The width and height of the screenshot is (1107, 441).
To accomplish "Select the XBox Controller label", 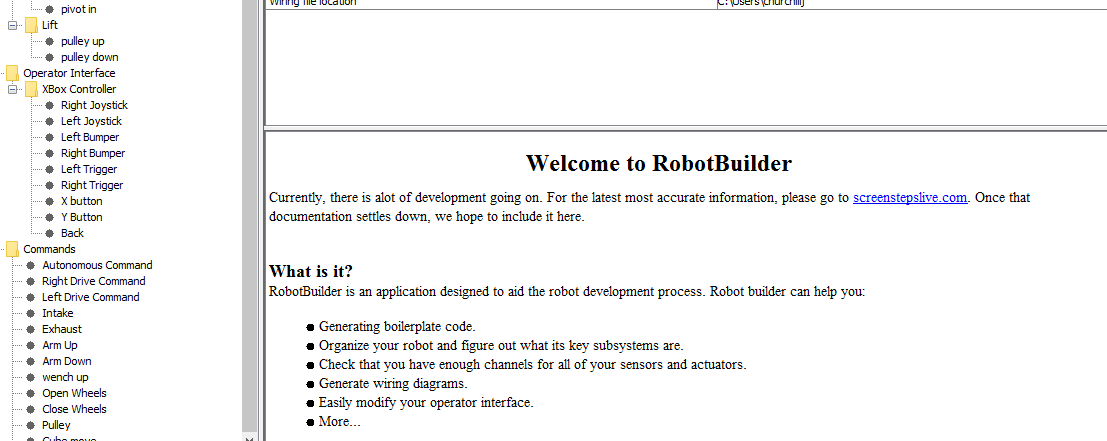I will tap(79, 90).
